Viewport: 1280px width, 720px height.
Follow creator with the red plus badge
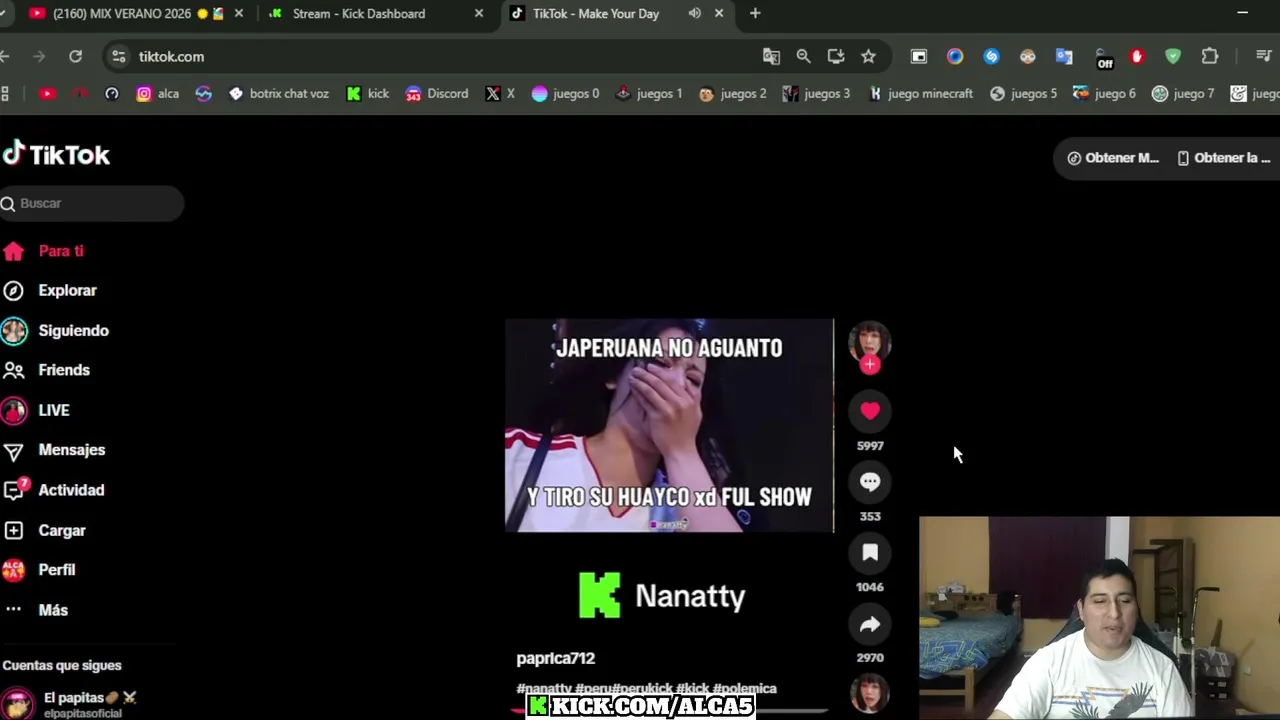coord(870,365)
